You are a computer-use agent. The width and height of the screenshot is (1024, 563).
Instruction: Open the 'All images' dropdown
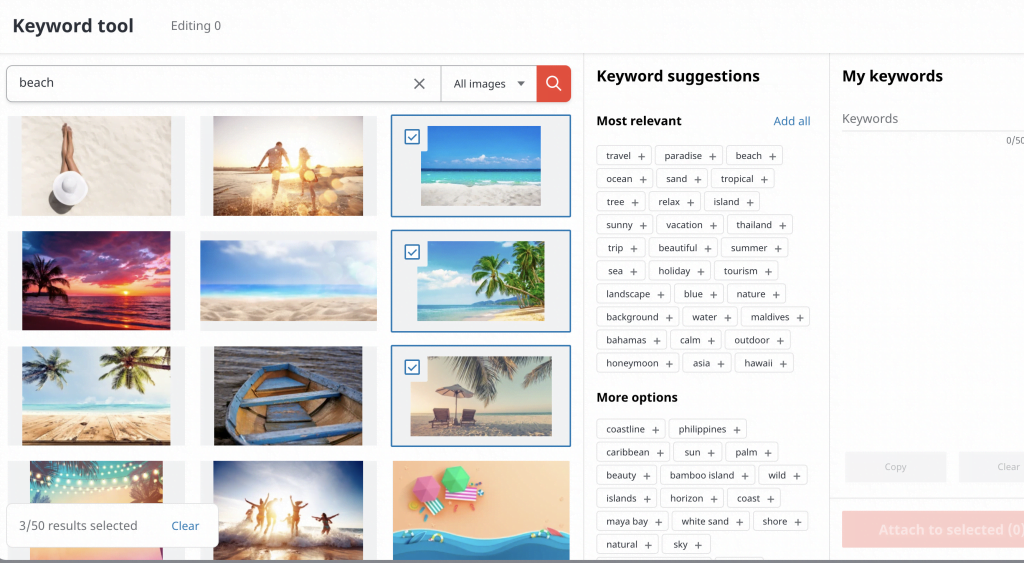489,84
